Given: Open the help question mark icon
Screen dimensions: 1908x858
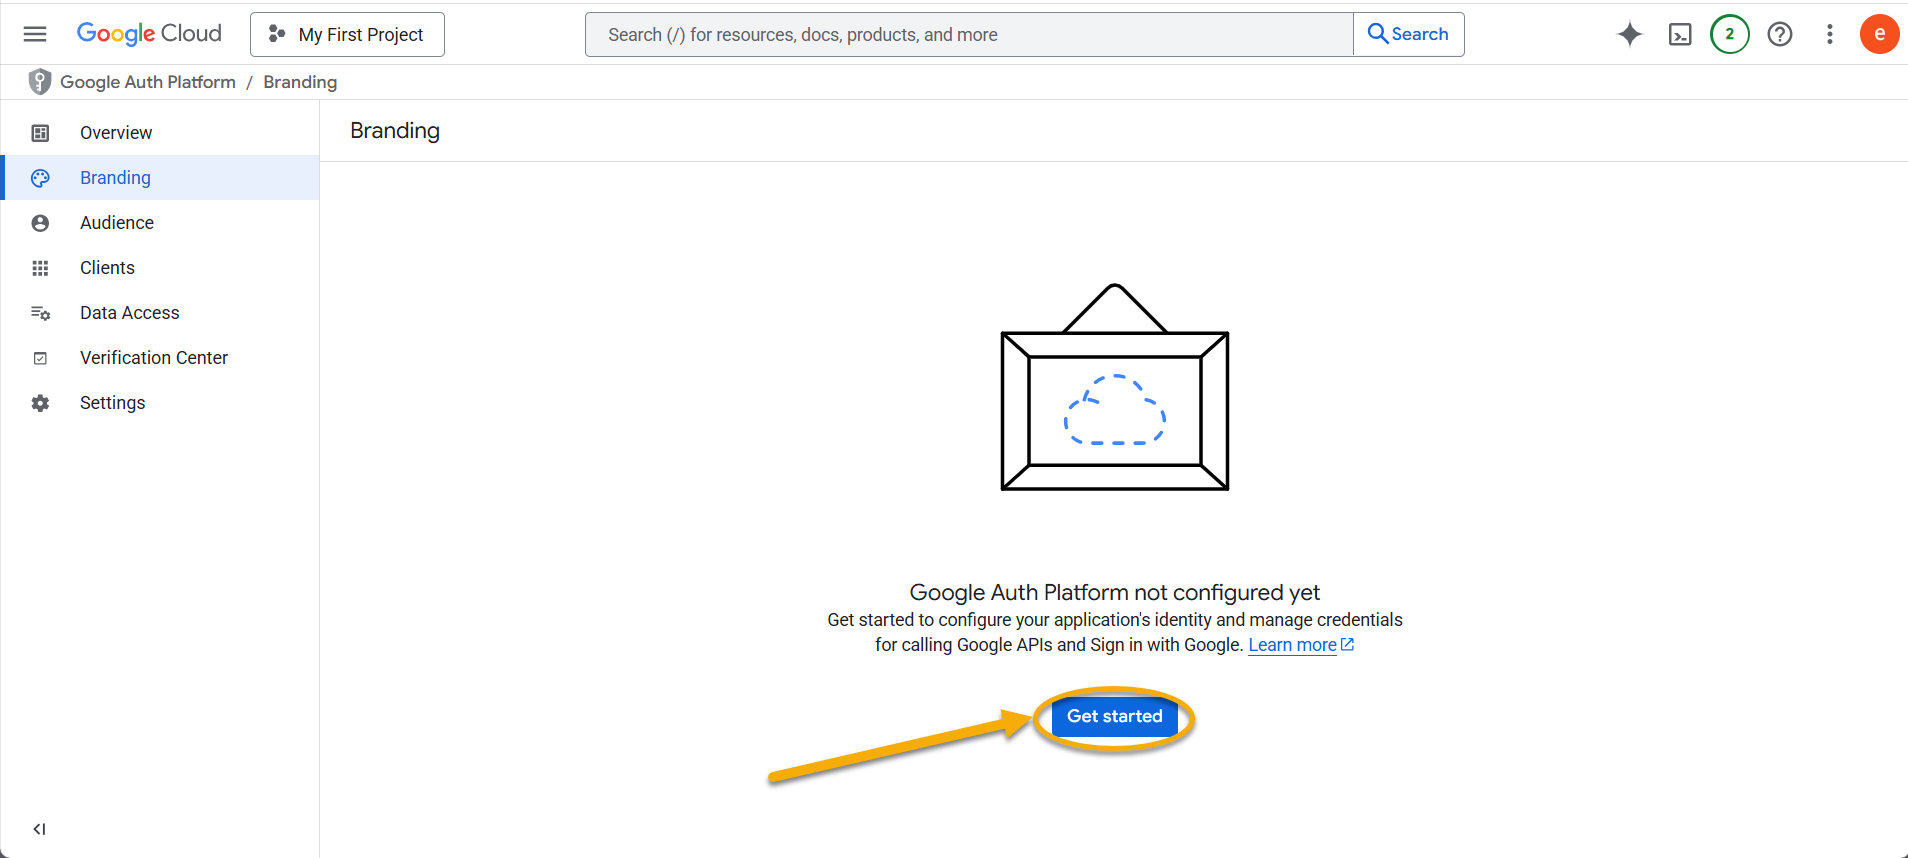Looking at the screenshot, I should (1780, 34).
